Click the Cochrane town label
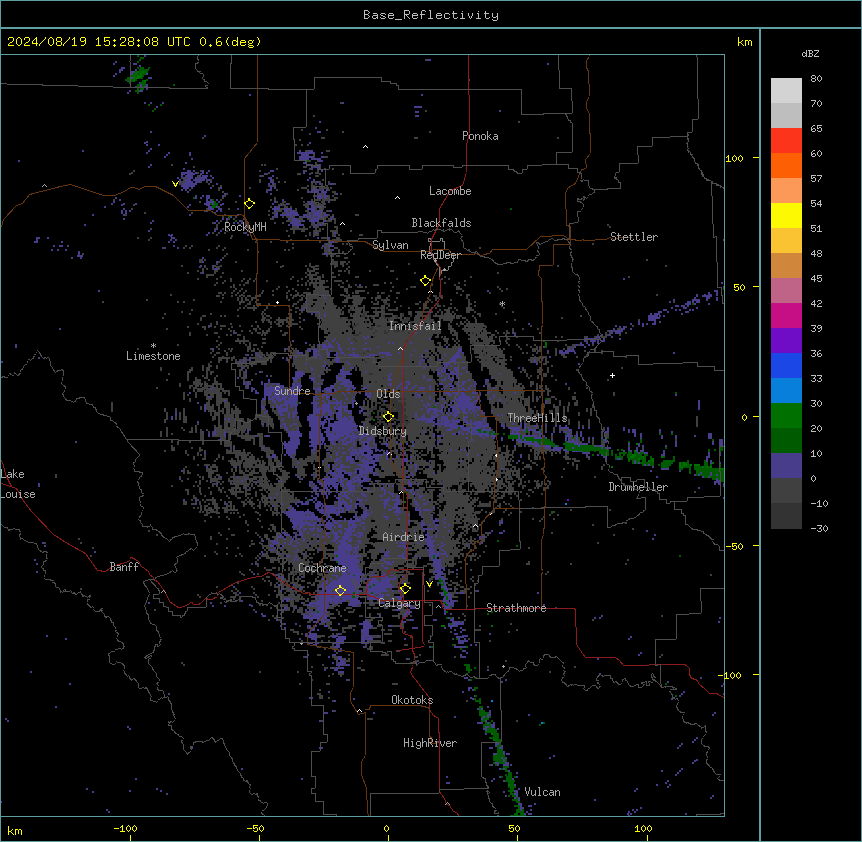 322,568
